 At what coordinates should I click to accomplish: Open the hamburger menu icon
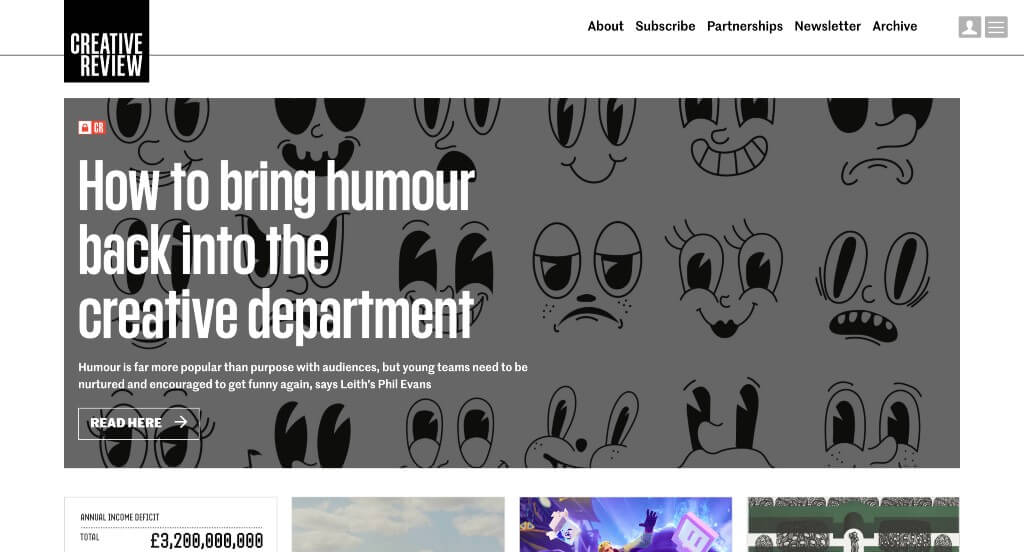996,27
